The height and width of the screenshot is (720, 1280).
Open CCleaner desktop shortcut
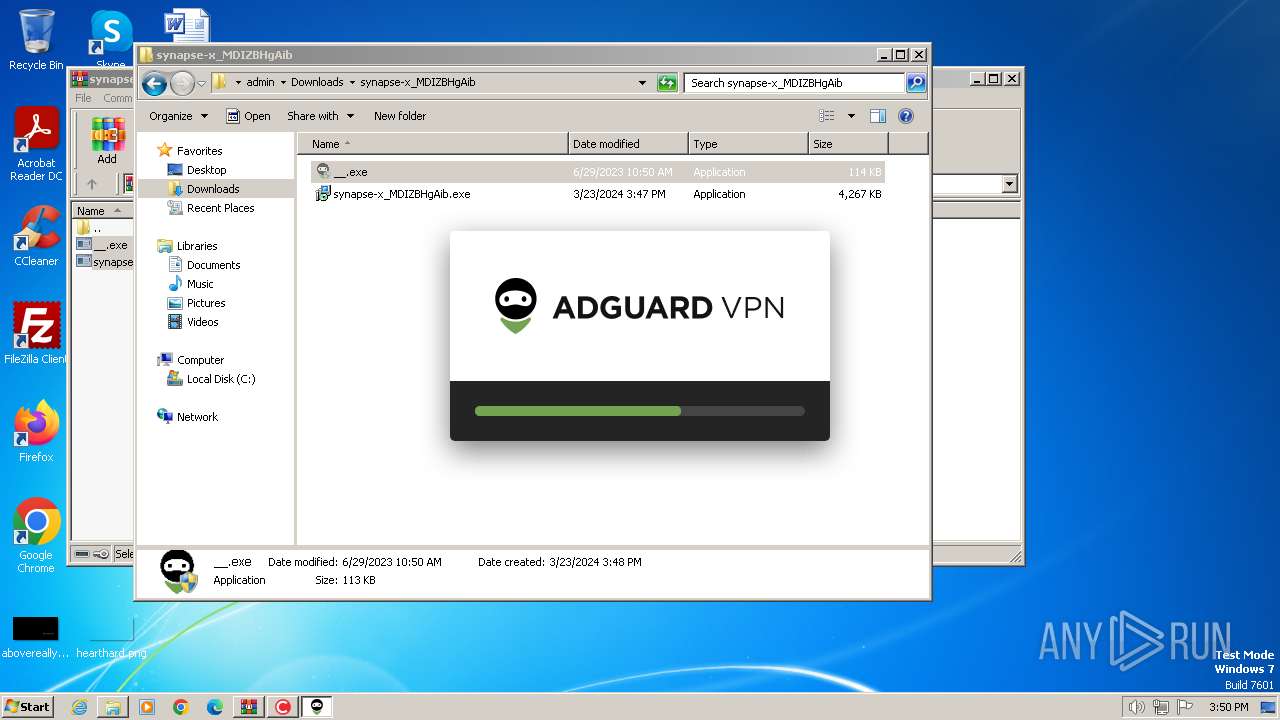(x=36, y=236)
